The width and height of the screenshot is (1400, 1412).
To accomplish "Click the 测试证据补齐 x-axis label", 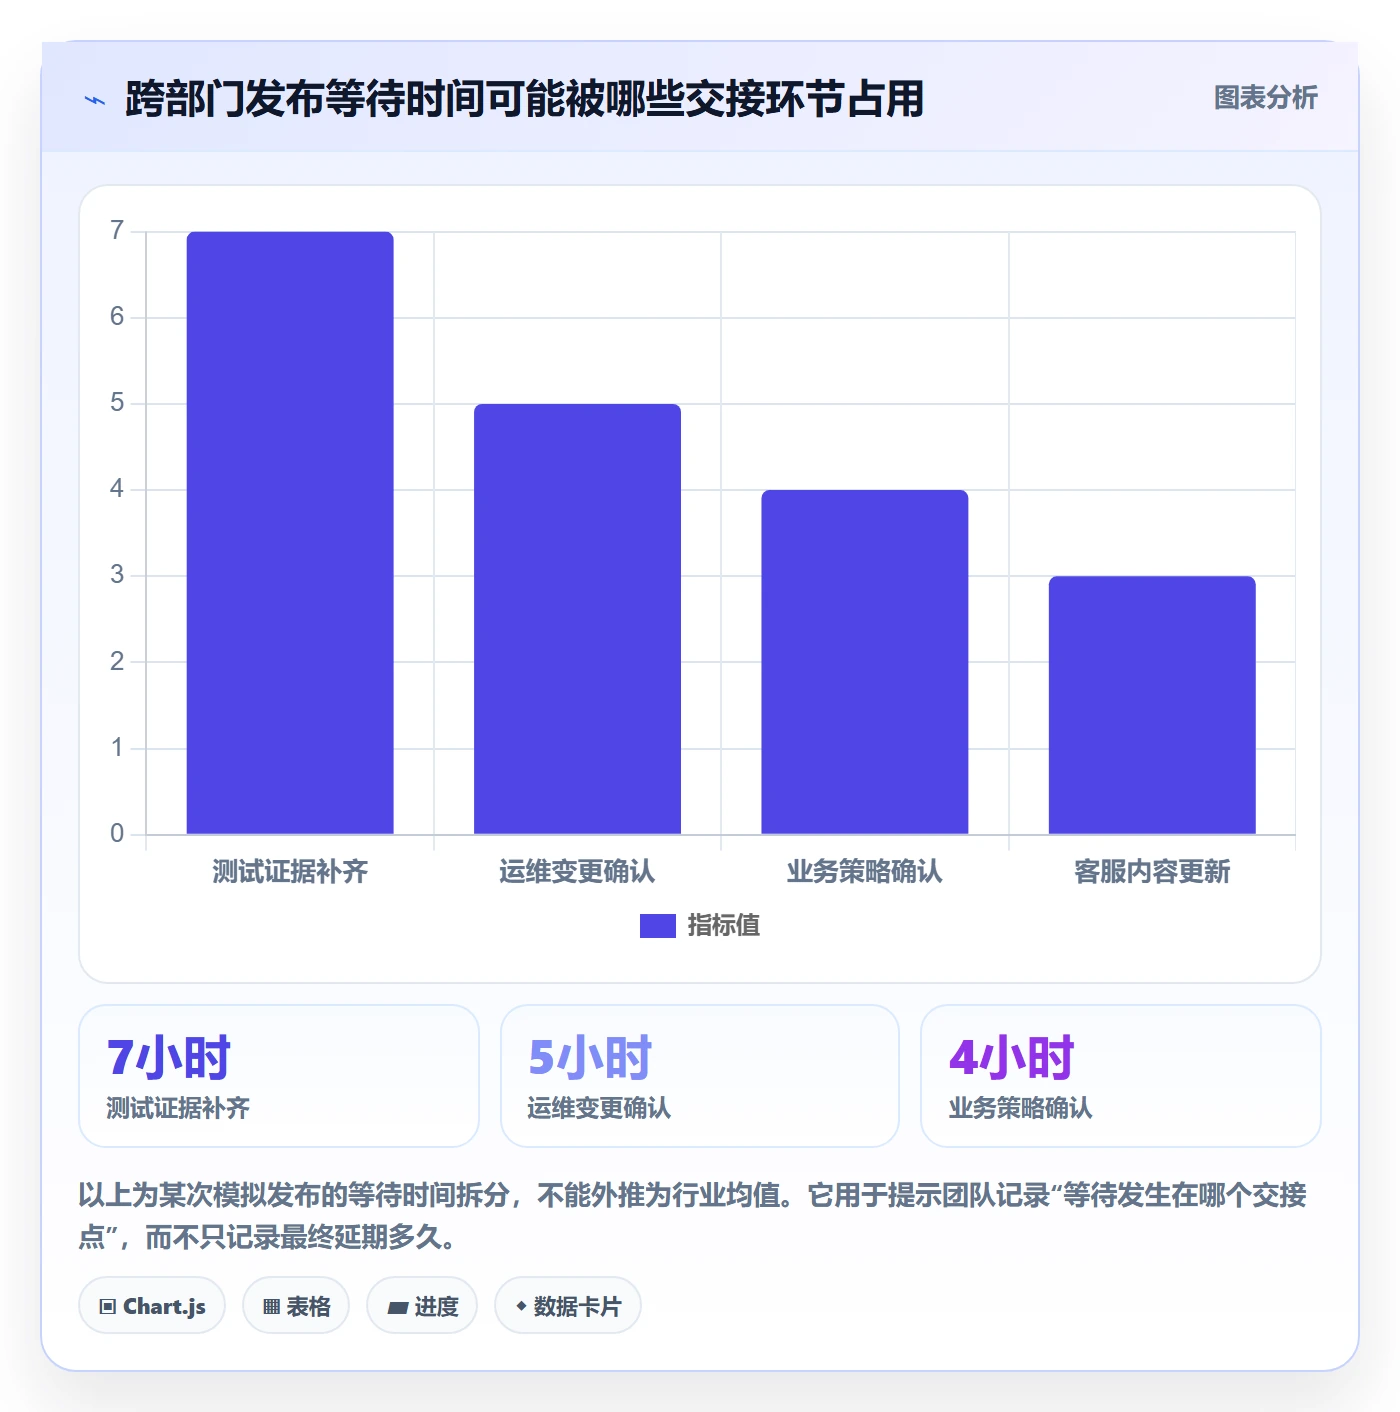I will [x=290, y=872].
